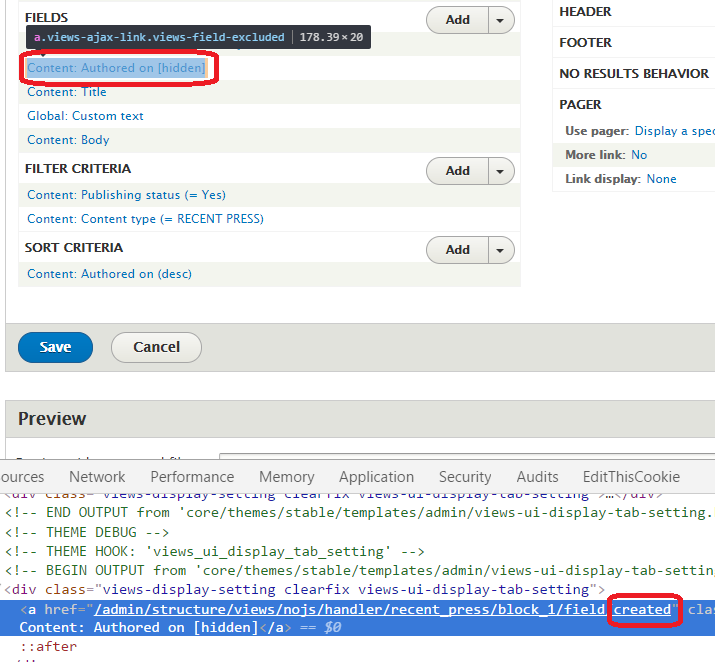Edit the Publishing status filter
This screenshot has width=715, height=662.
(x=126, y=195)
